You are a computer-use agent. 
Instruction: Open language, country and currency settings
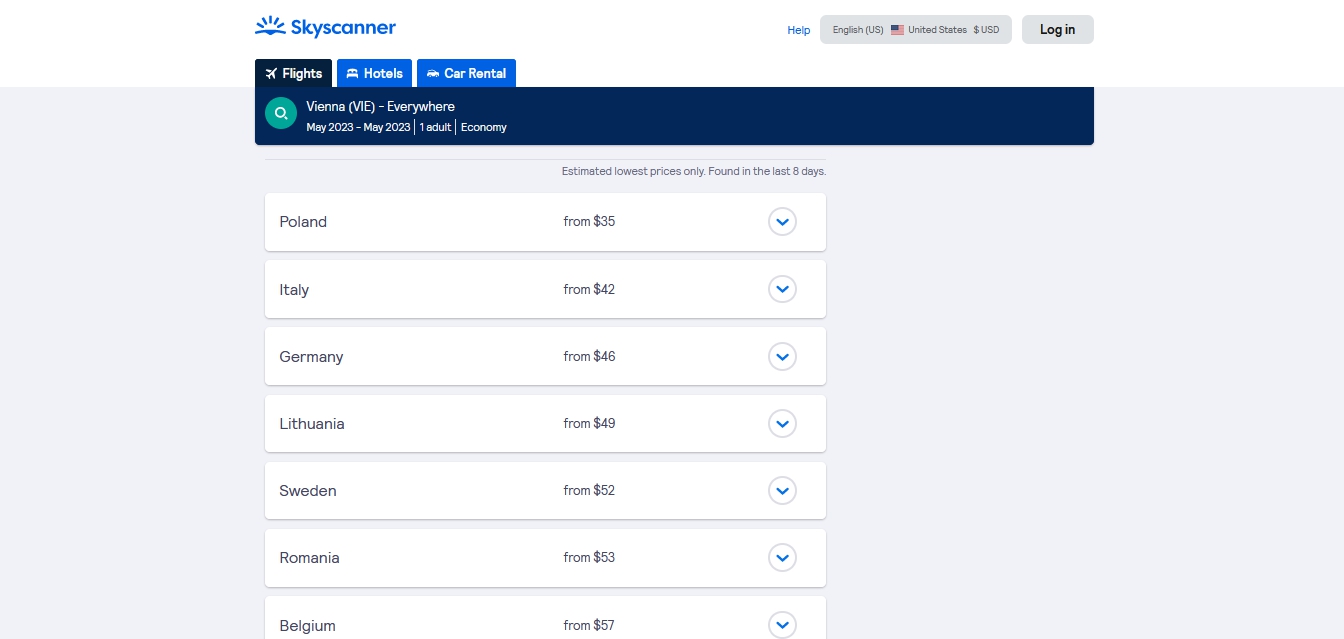pyautogui.click(x=916, y=30)
